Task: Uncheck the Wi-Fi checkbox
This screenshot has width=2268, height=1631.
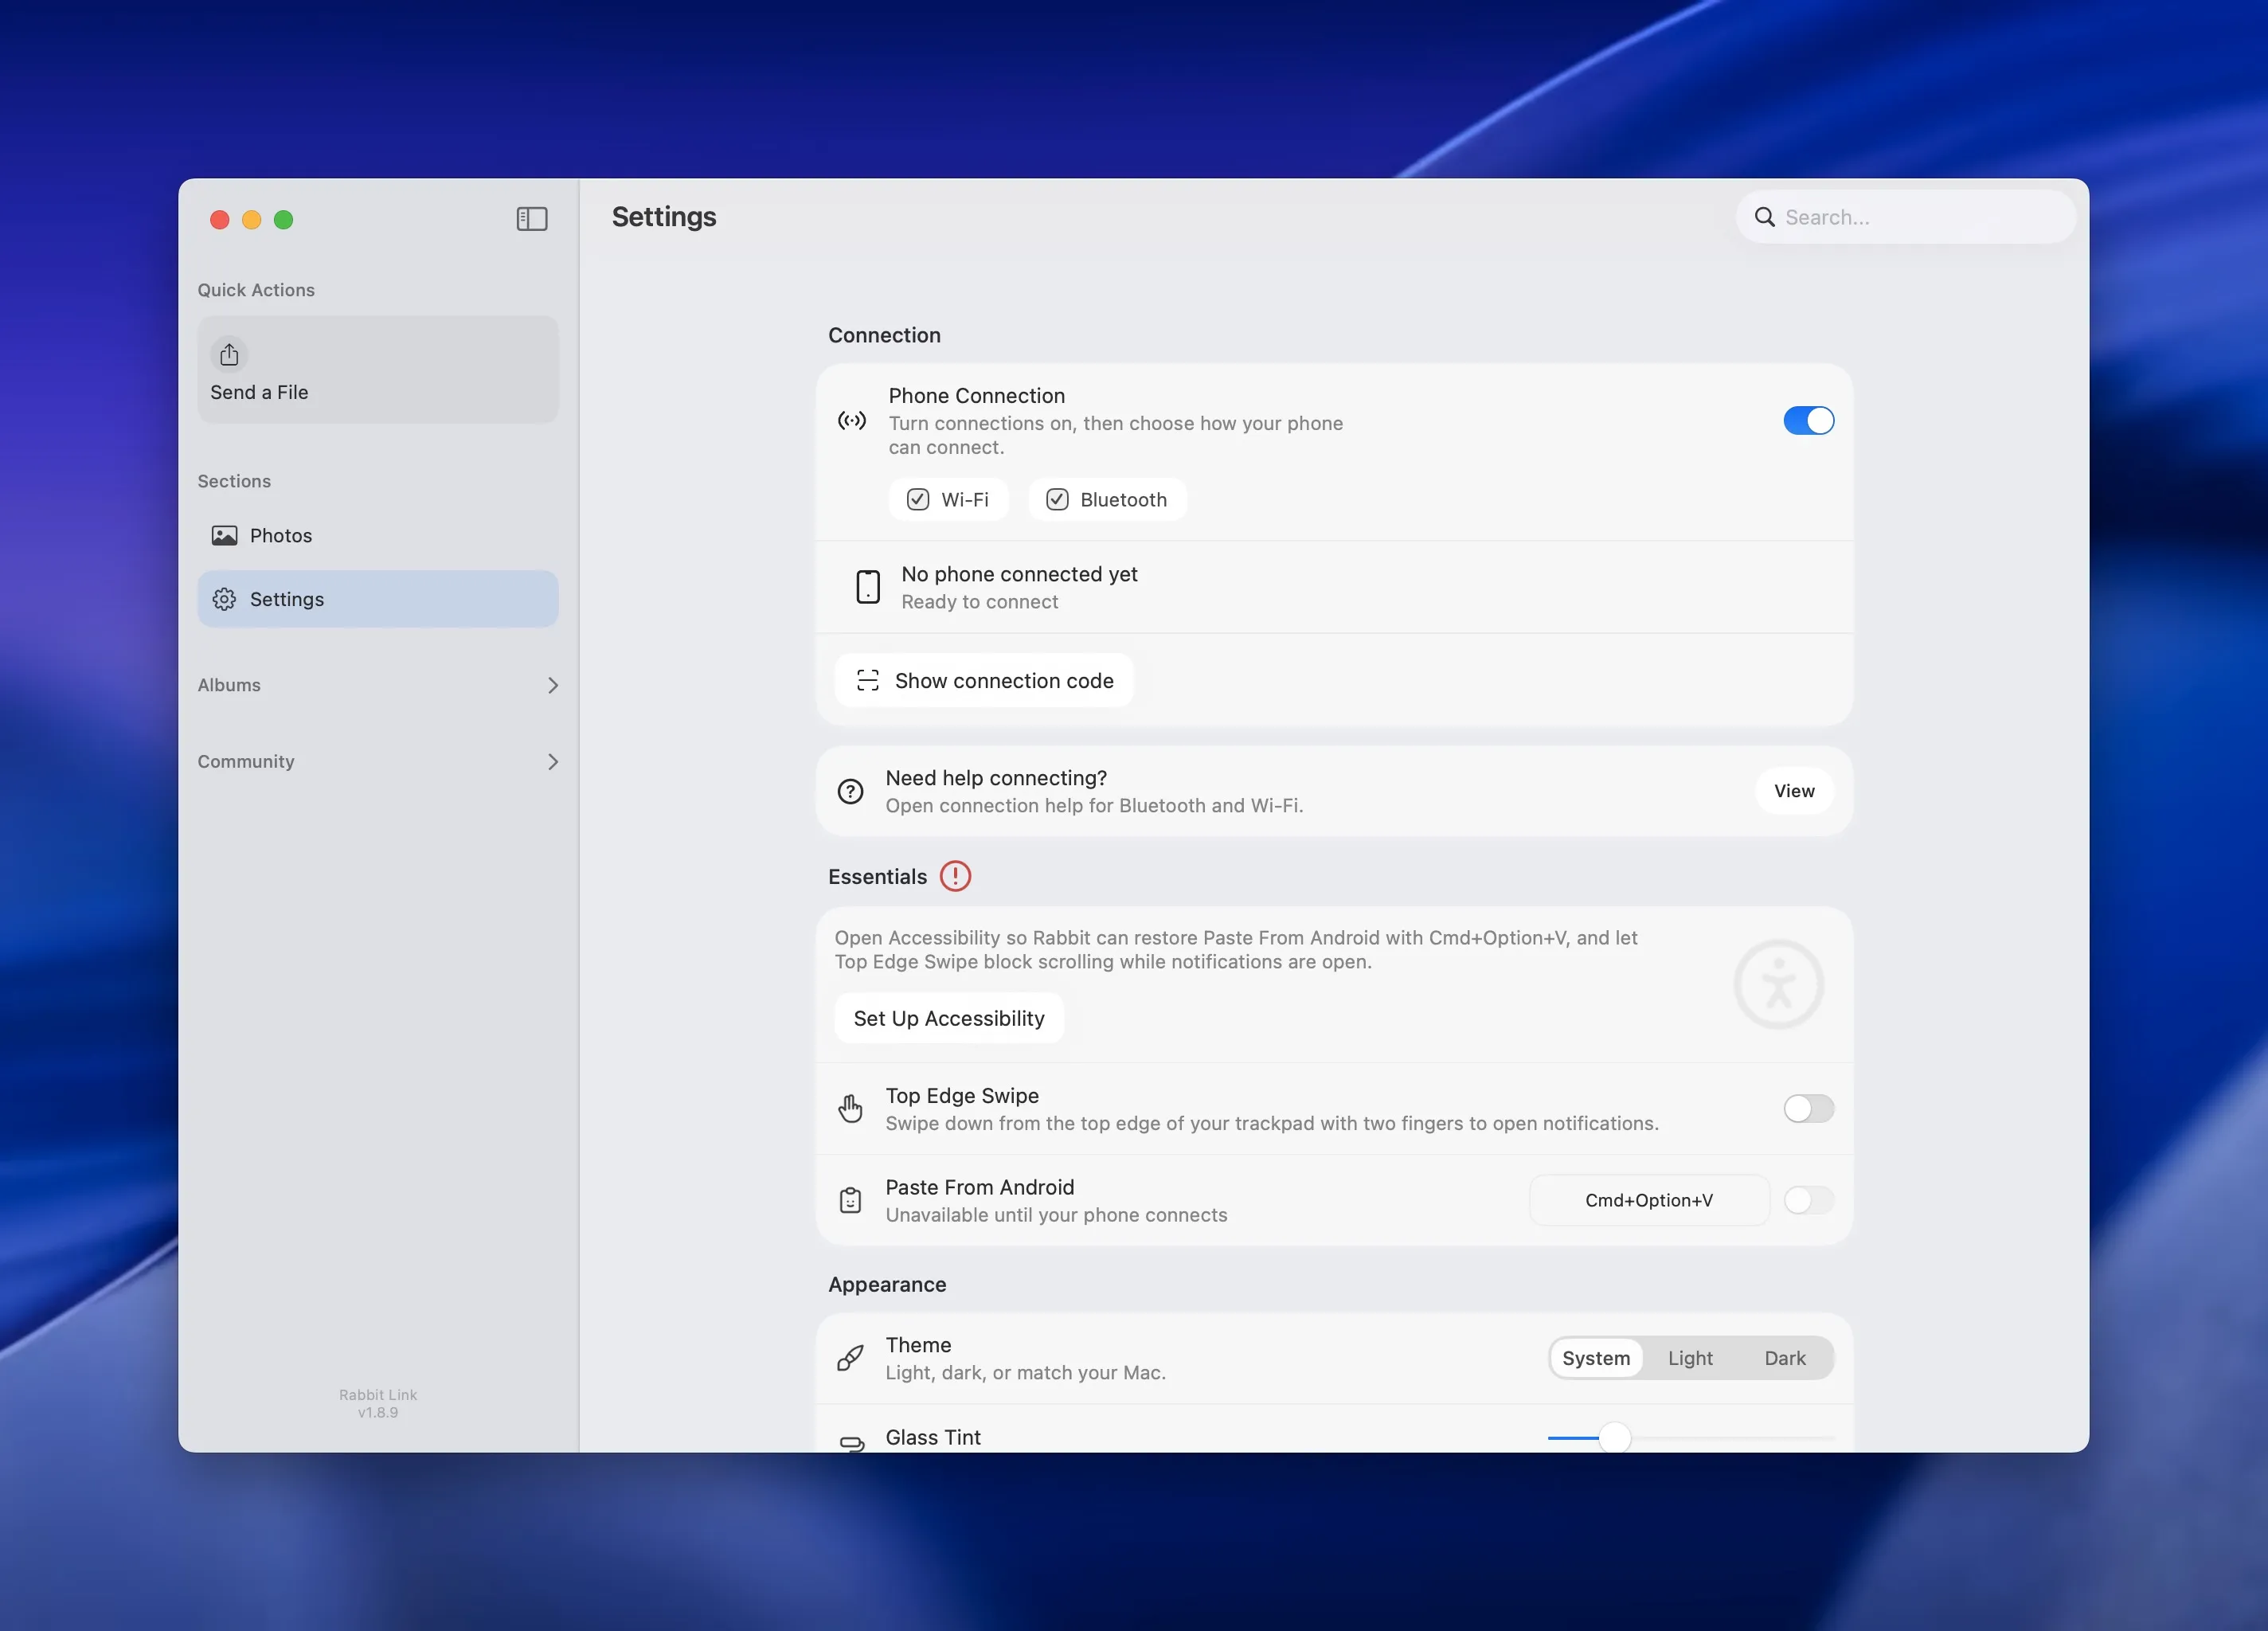Action: (x=918, y=500)
